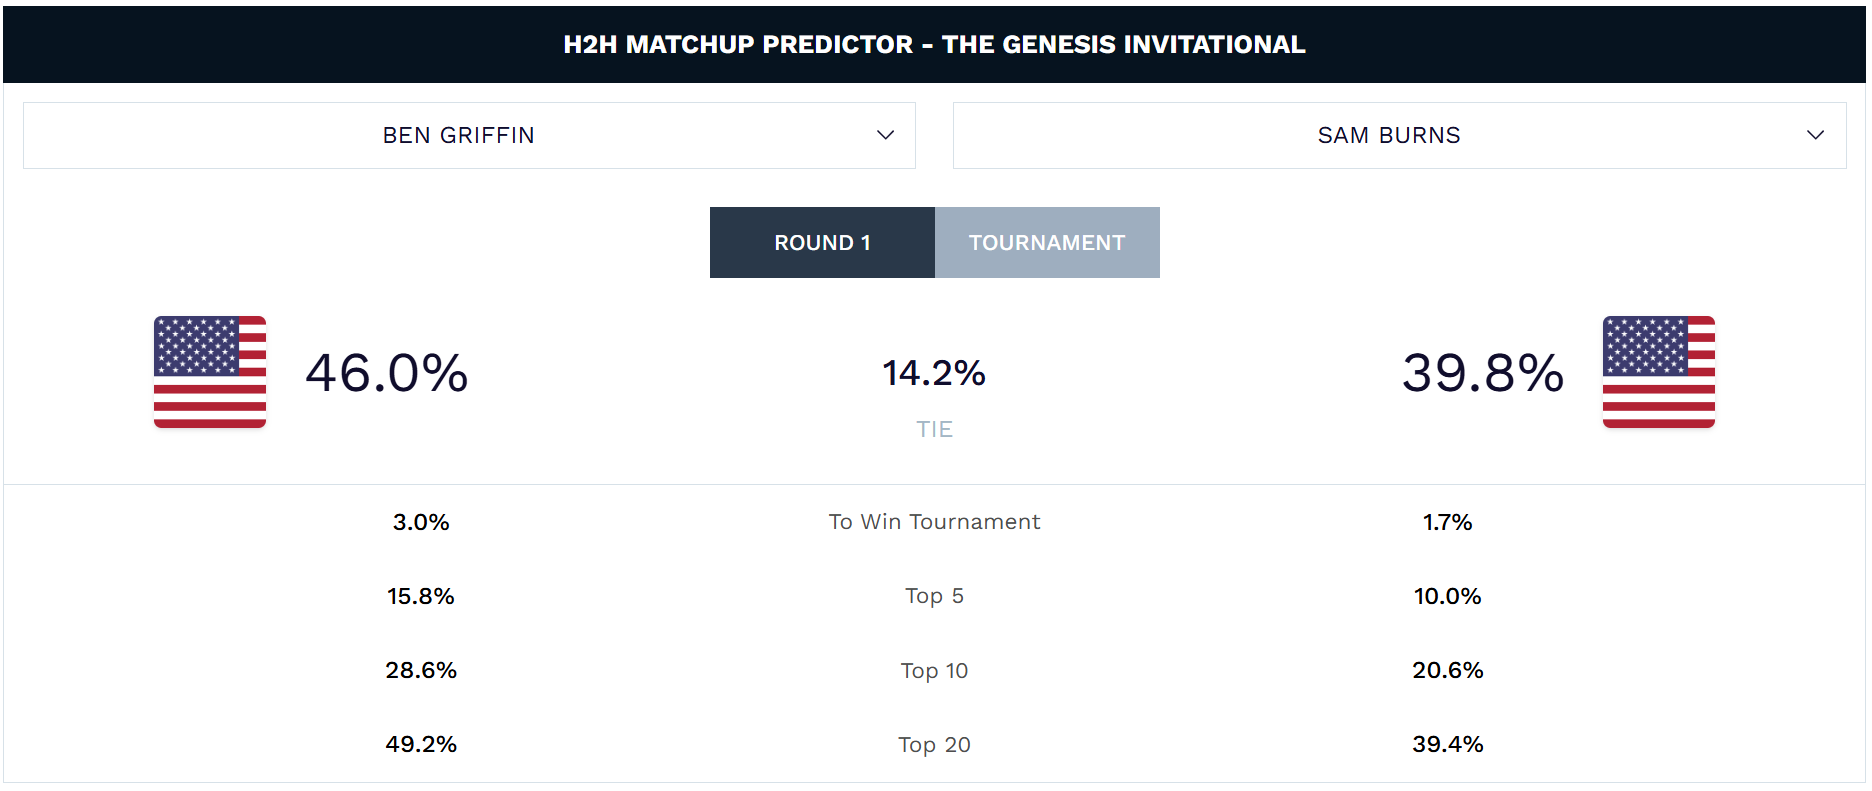Click chevron arrow beside Ben Griffin
1872x791 pixels.
pyautogui.click(x=885, y=135)
